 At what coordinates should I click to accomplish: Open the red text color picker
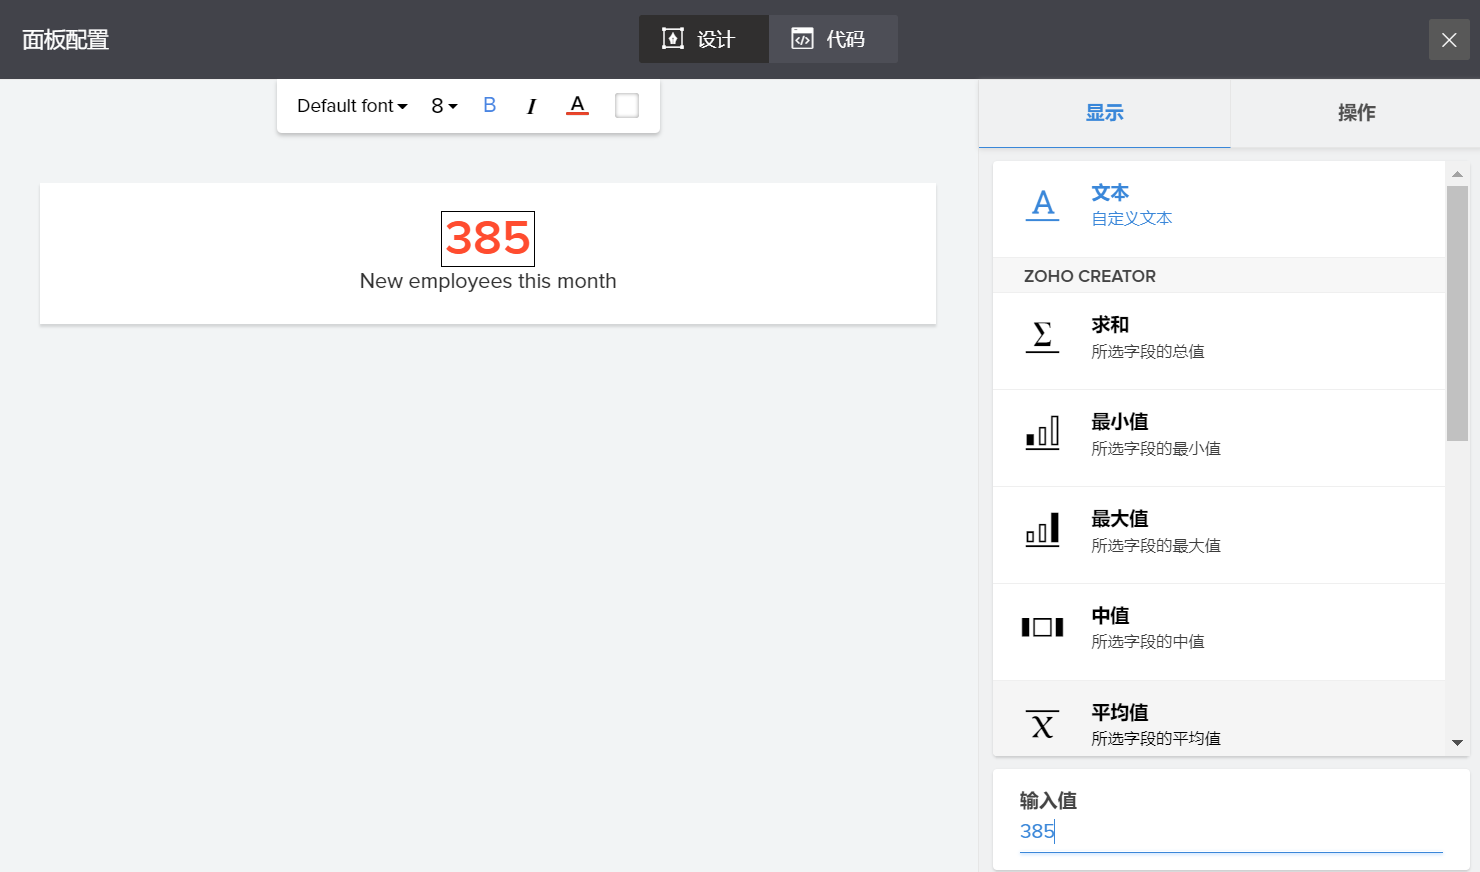pos(577,106)
